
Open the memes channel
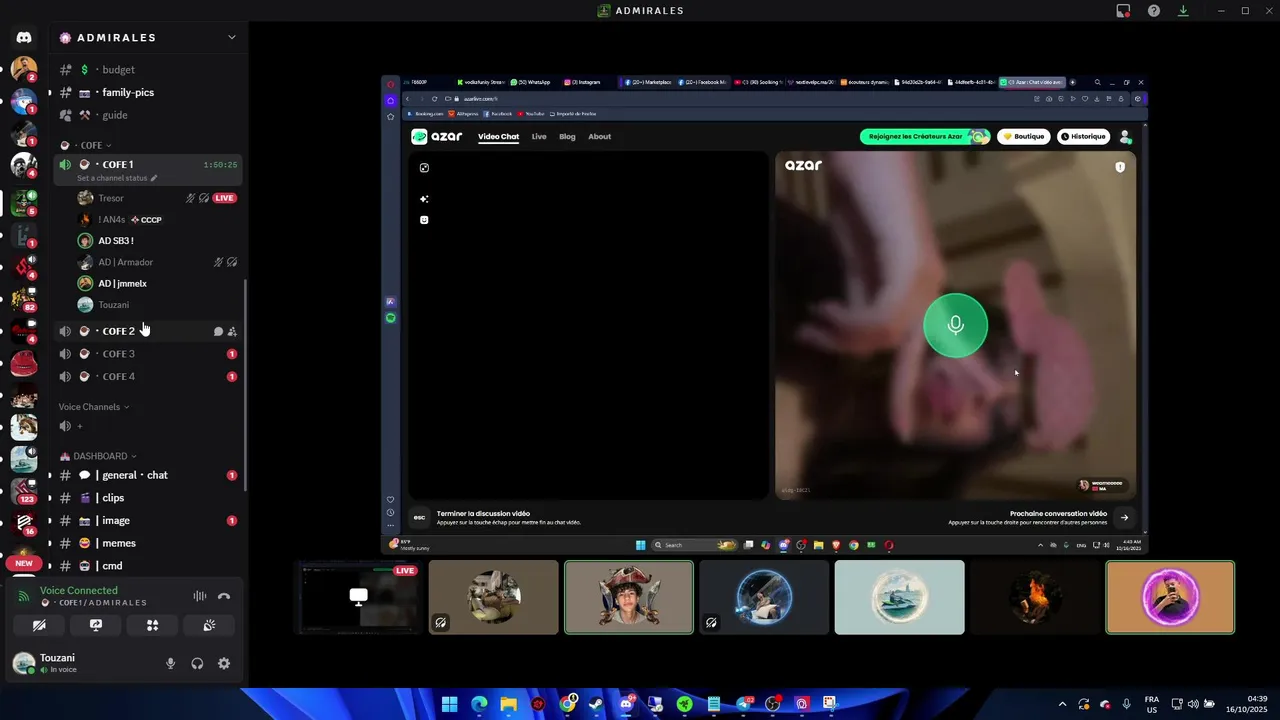[x=148, y=543]
